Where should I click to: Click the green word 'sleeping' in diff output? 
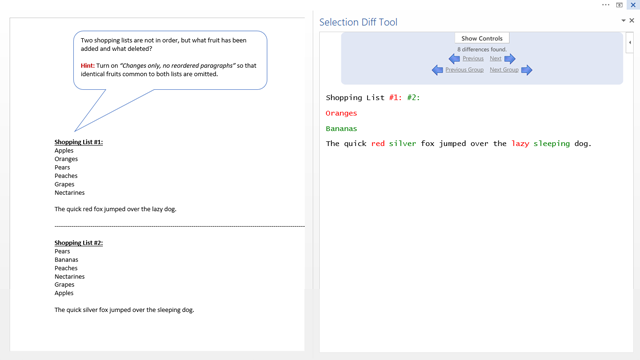pyautogui.click(x=551, y=144)
